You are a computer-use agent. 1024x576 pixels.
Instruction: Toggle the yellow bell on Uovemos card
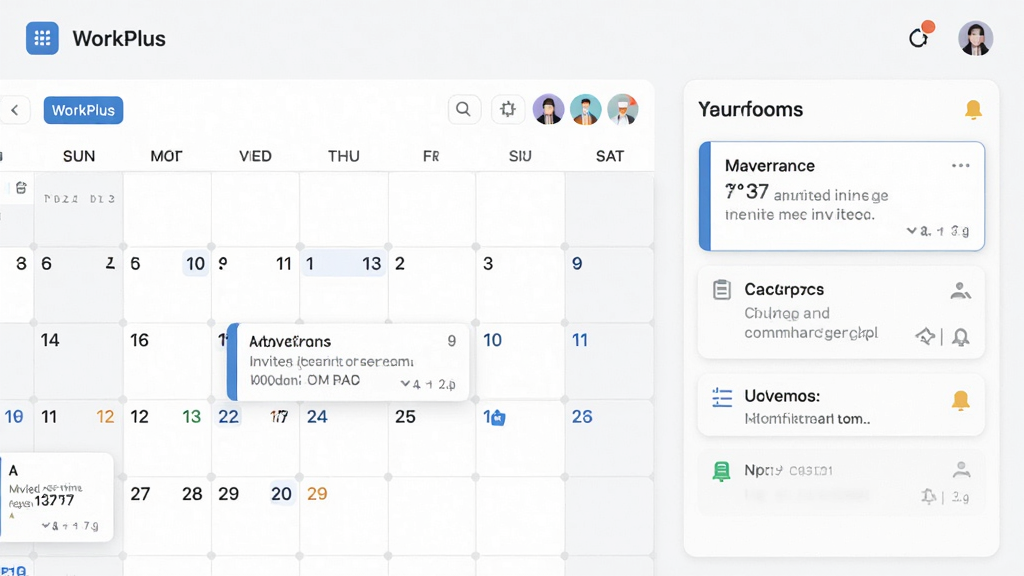coord(961,400)
